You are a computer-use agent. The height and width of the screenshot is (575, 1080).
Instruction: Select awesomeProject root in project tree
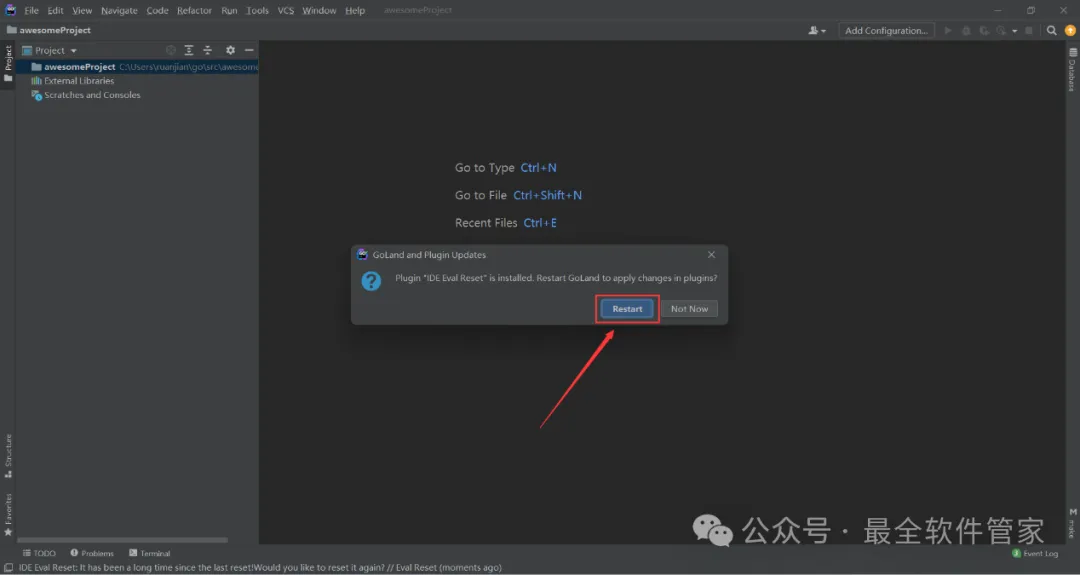137,67
